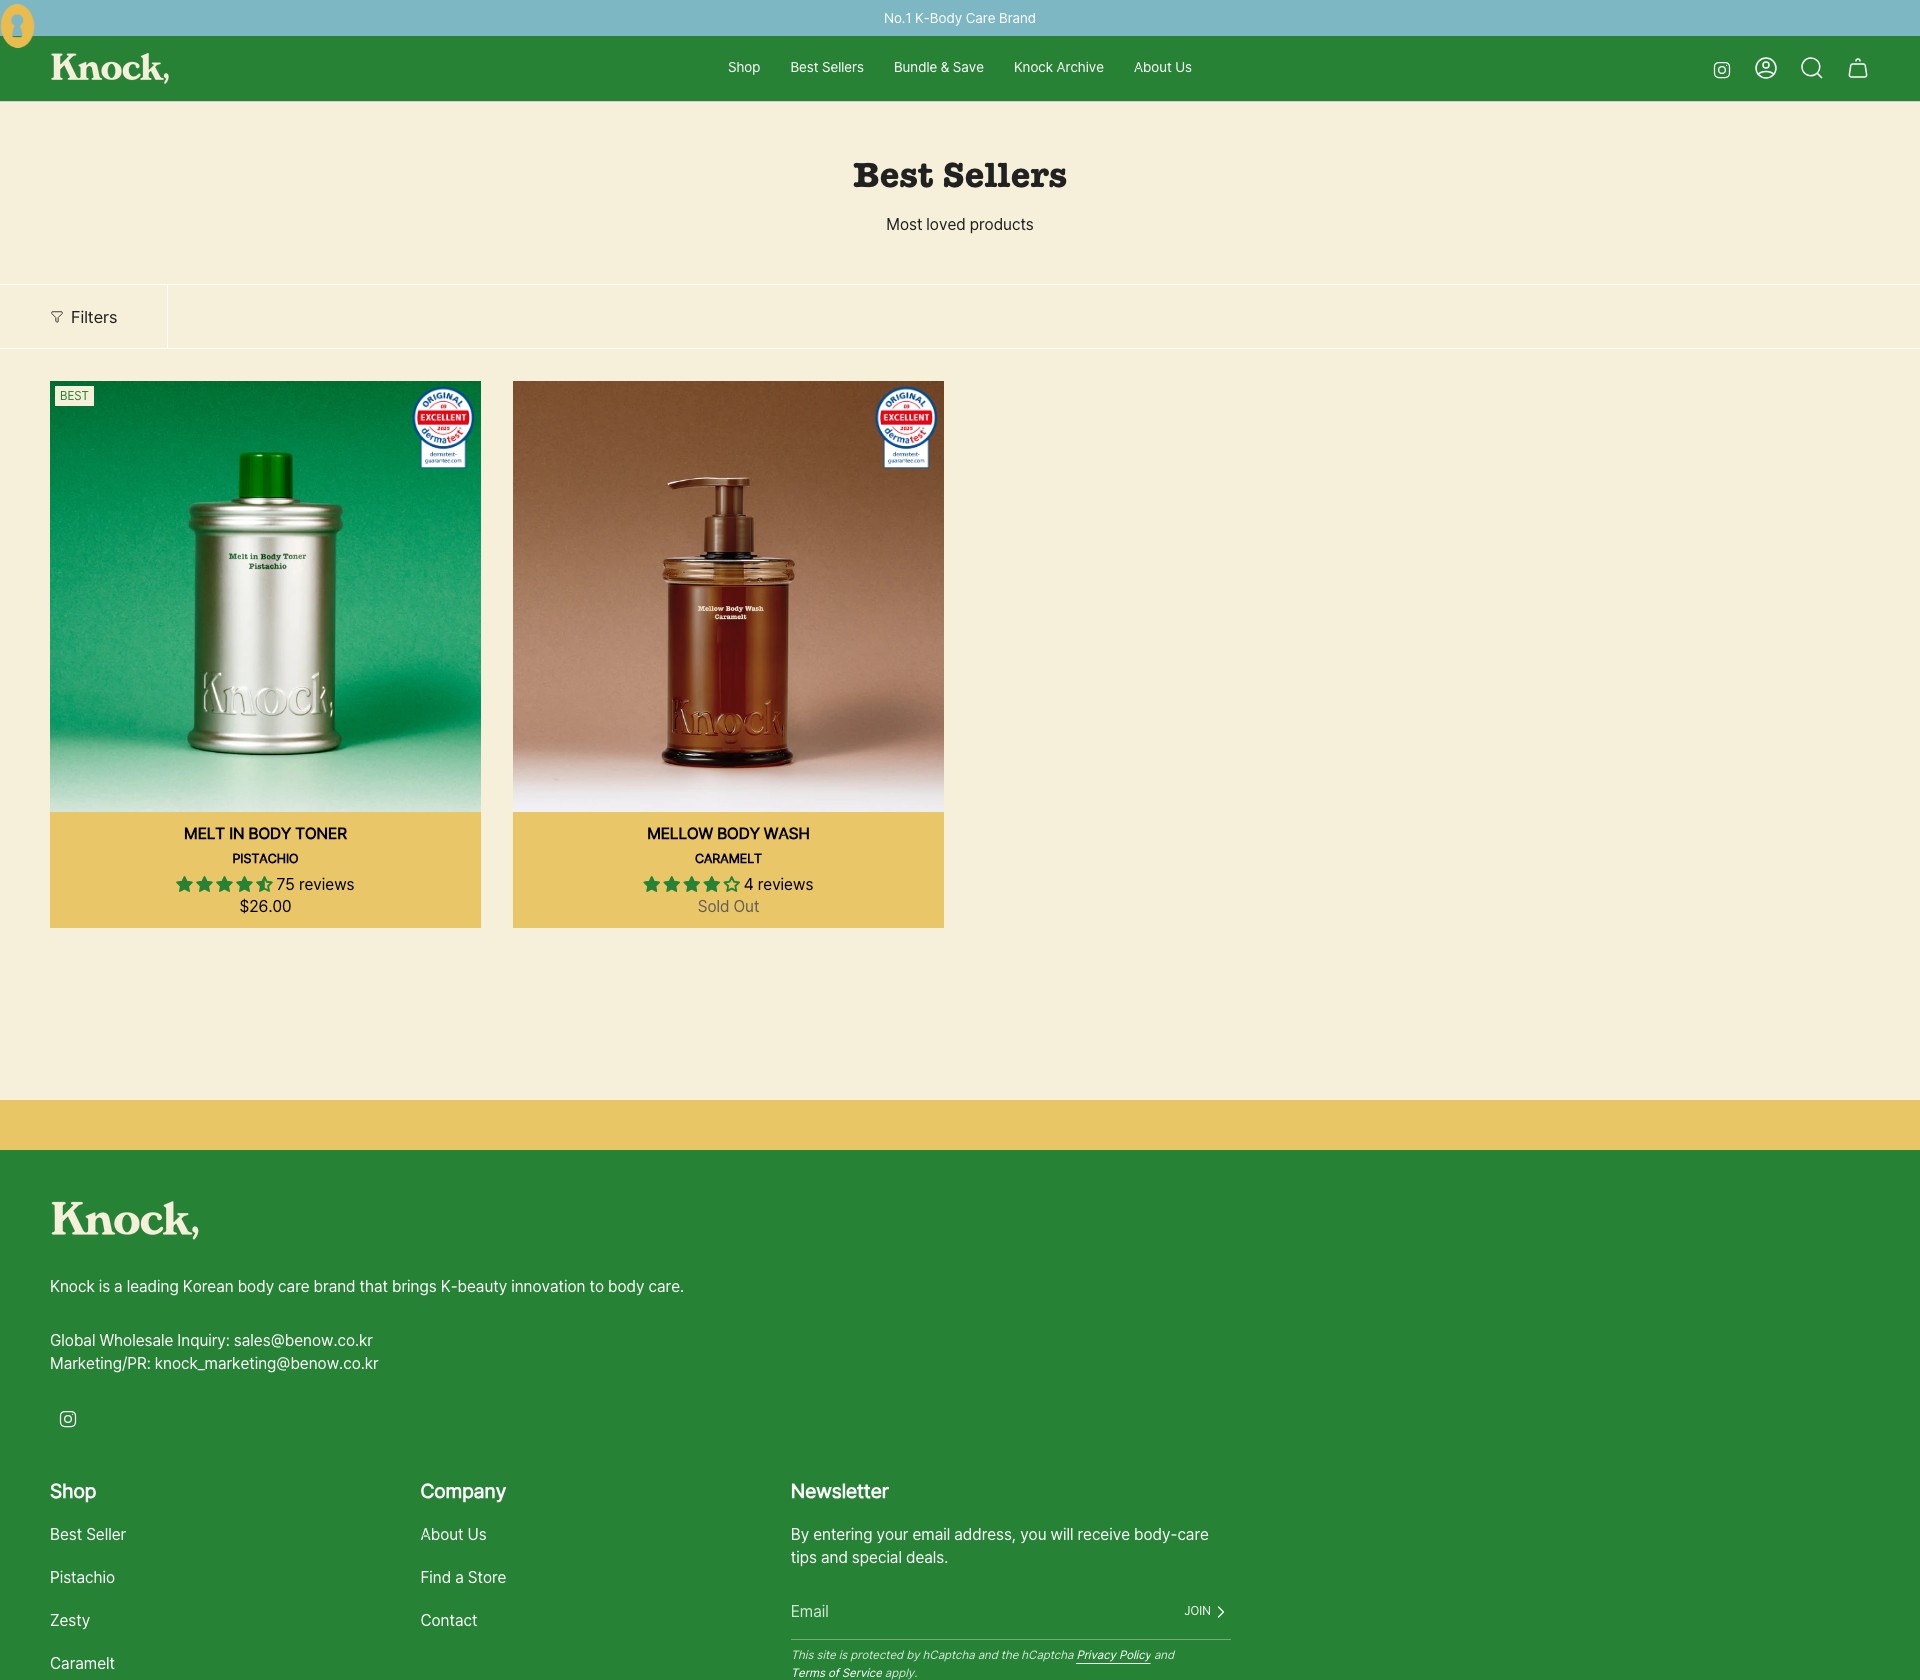Click the Knock logo in header

110,68
